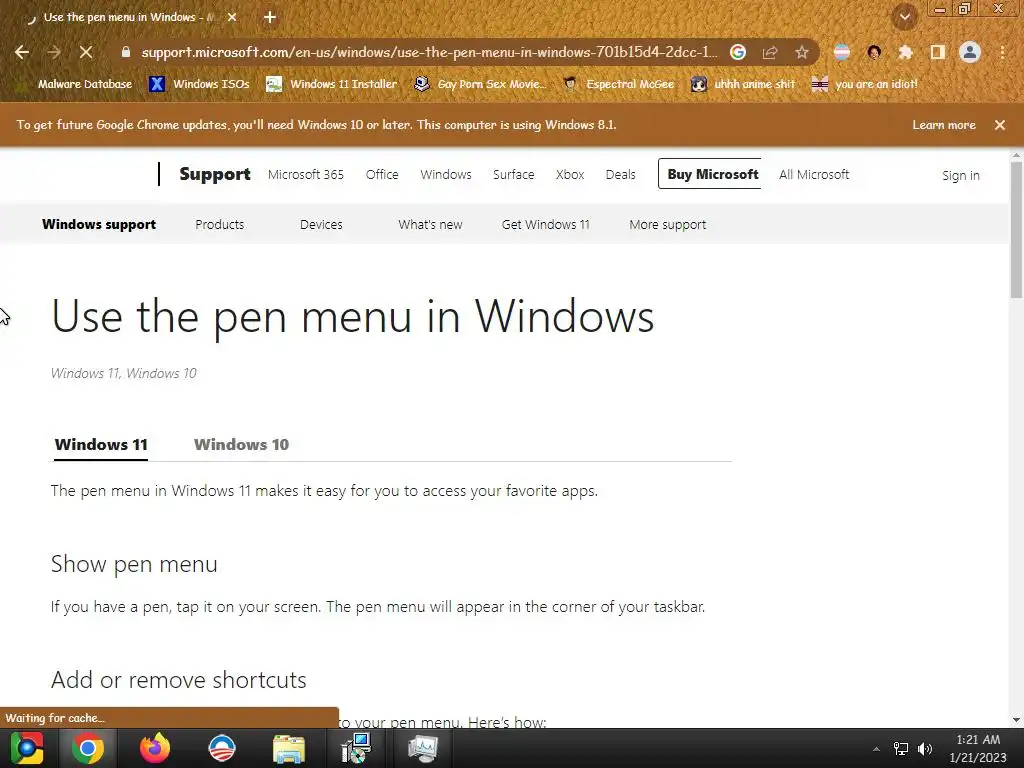Click the Buy Microsoft button
This screenshot has width=1024, height=768.
tap(710, 174)
